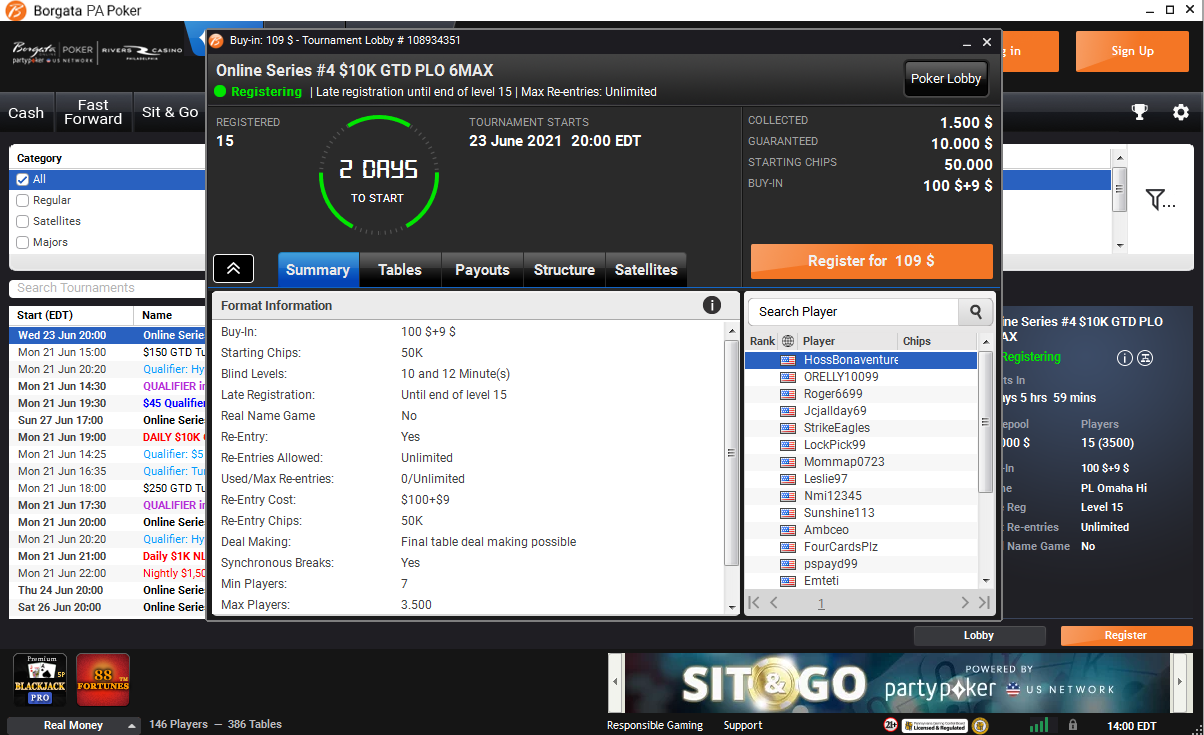Click Lobby button in main window
This screenshot has width=1204, height=735.
979,635
